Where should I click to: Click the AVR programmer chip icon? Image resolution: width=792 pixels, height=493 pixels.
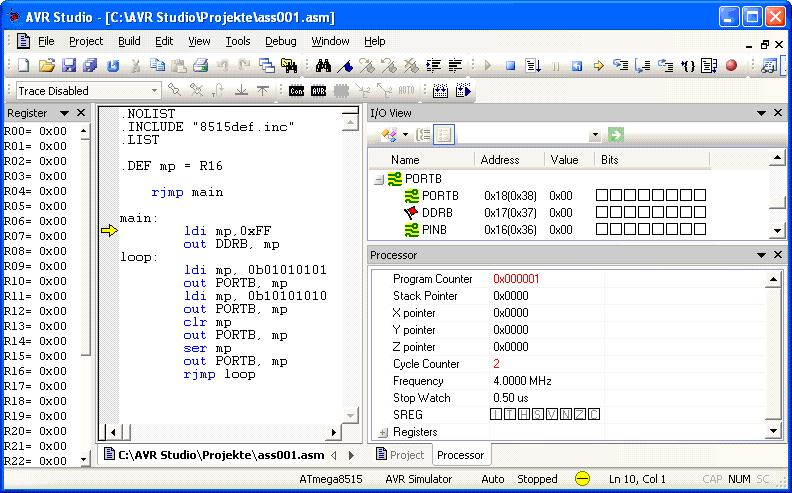tap(319, 91)
